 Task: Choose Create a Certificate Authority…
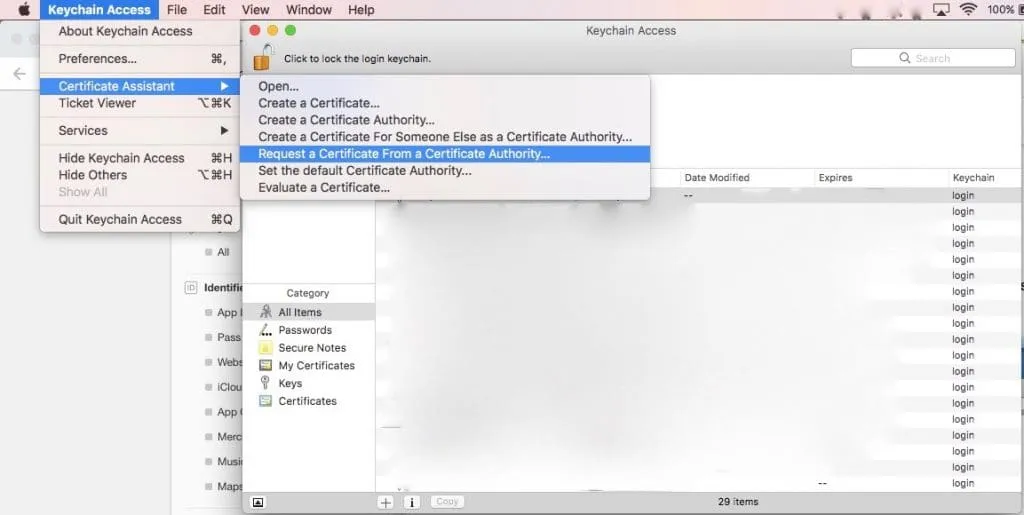[x=445, y=120]
